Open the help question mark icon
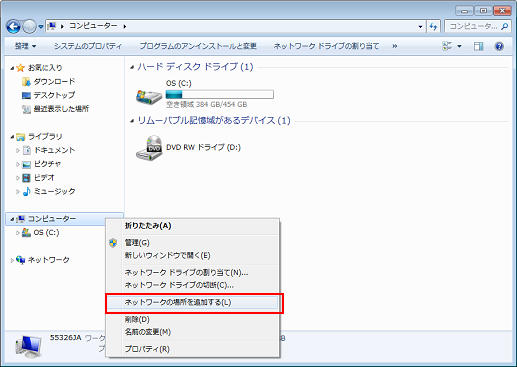 click(499, 46)
